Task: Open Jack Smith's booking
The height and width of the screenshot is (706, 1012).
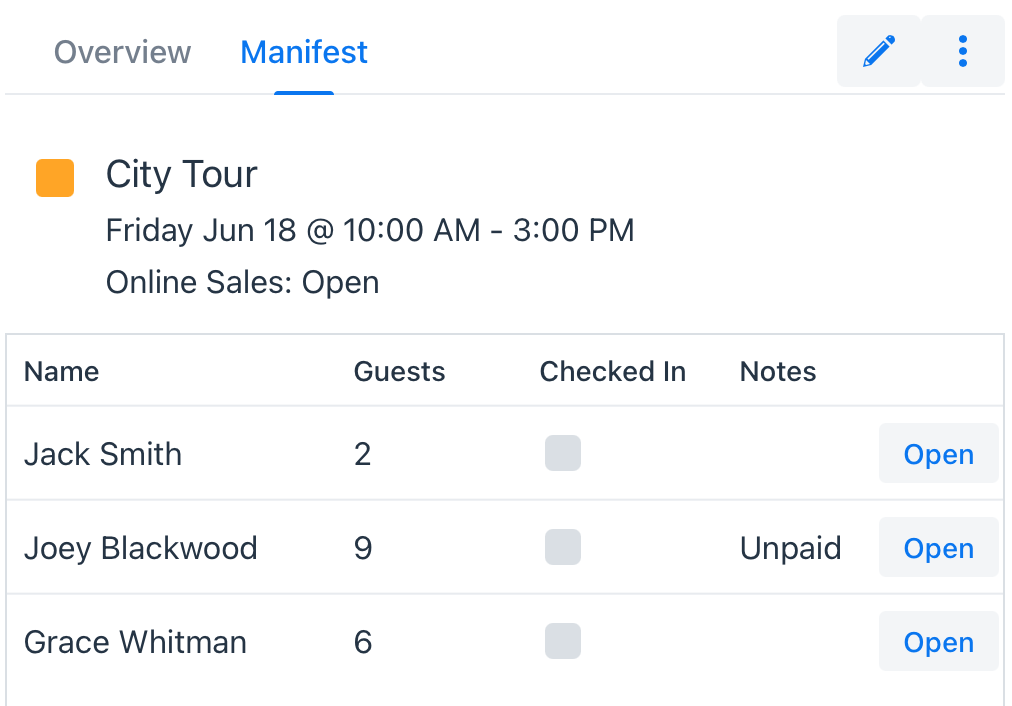Action: (x=938, y=454)
